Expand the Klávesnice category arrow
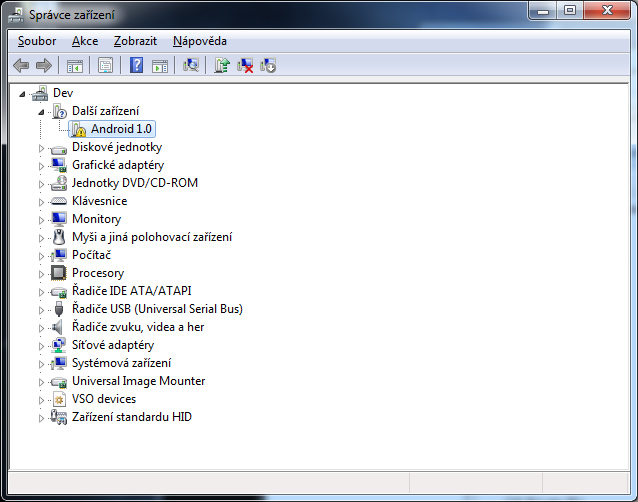Image resolution: width=638 pixels, height=502 pixels. [41, 202]
